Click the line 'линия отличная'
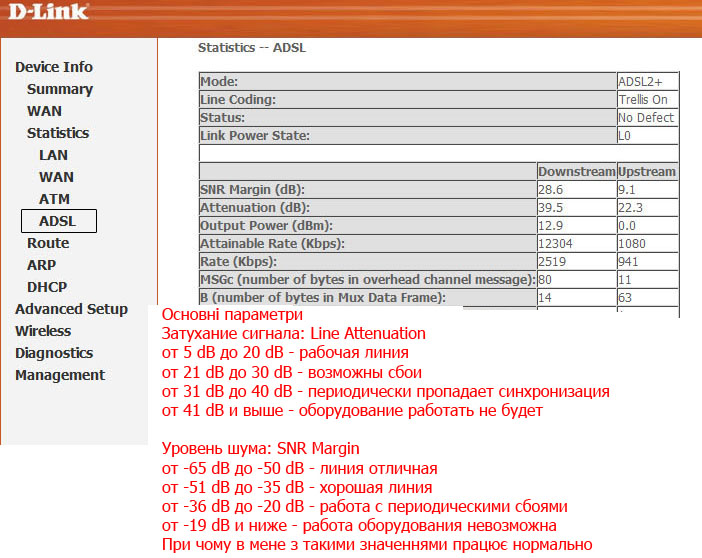The height and width of the screenshot is (558, 702). click(x=299, y=468)
